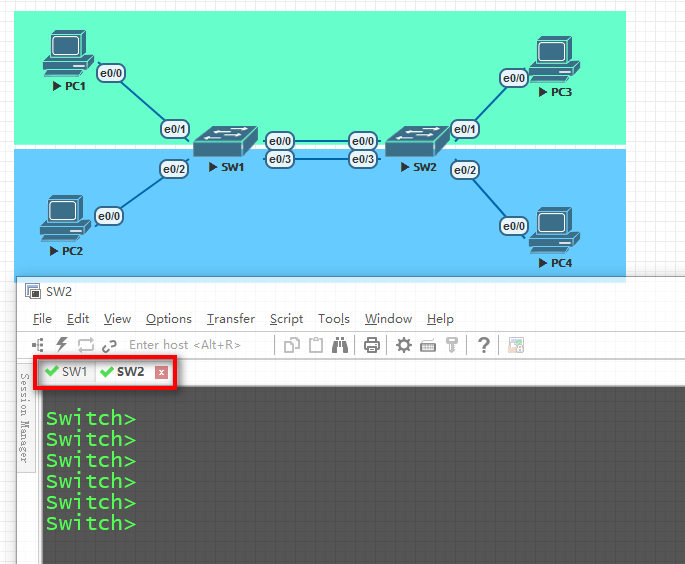Click the SW2 window title icon

coord(33,291)
